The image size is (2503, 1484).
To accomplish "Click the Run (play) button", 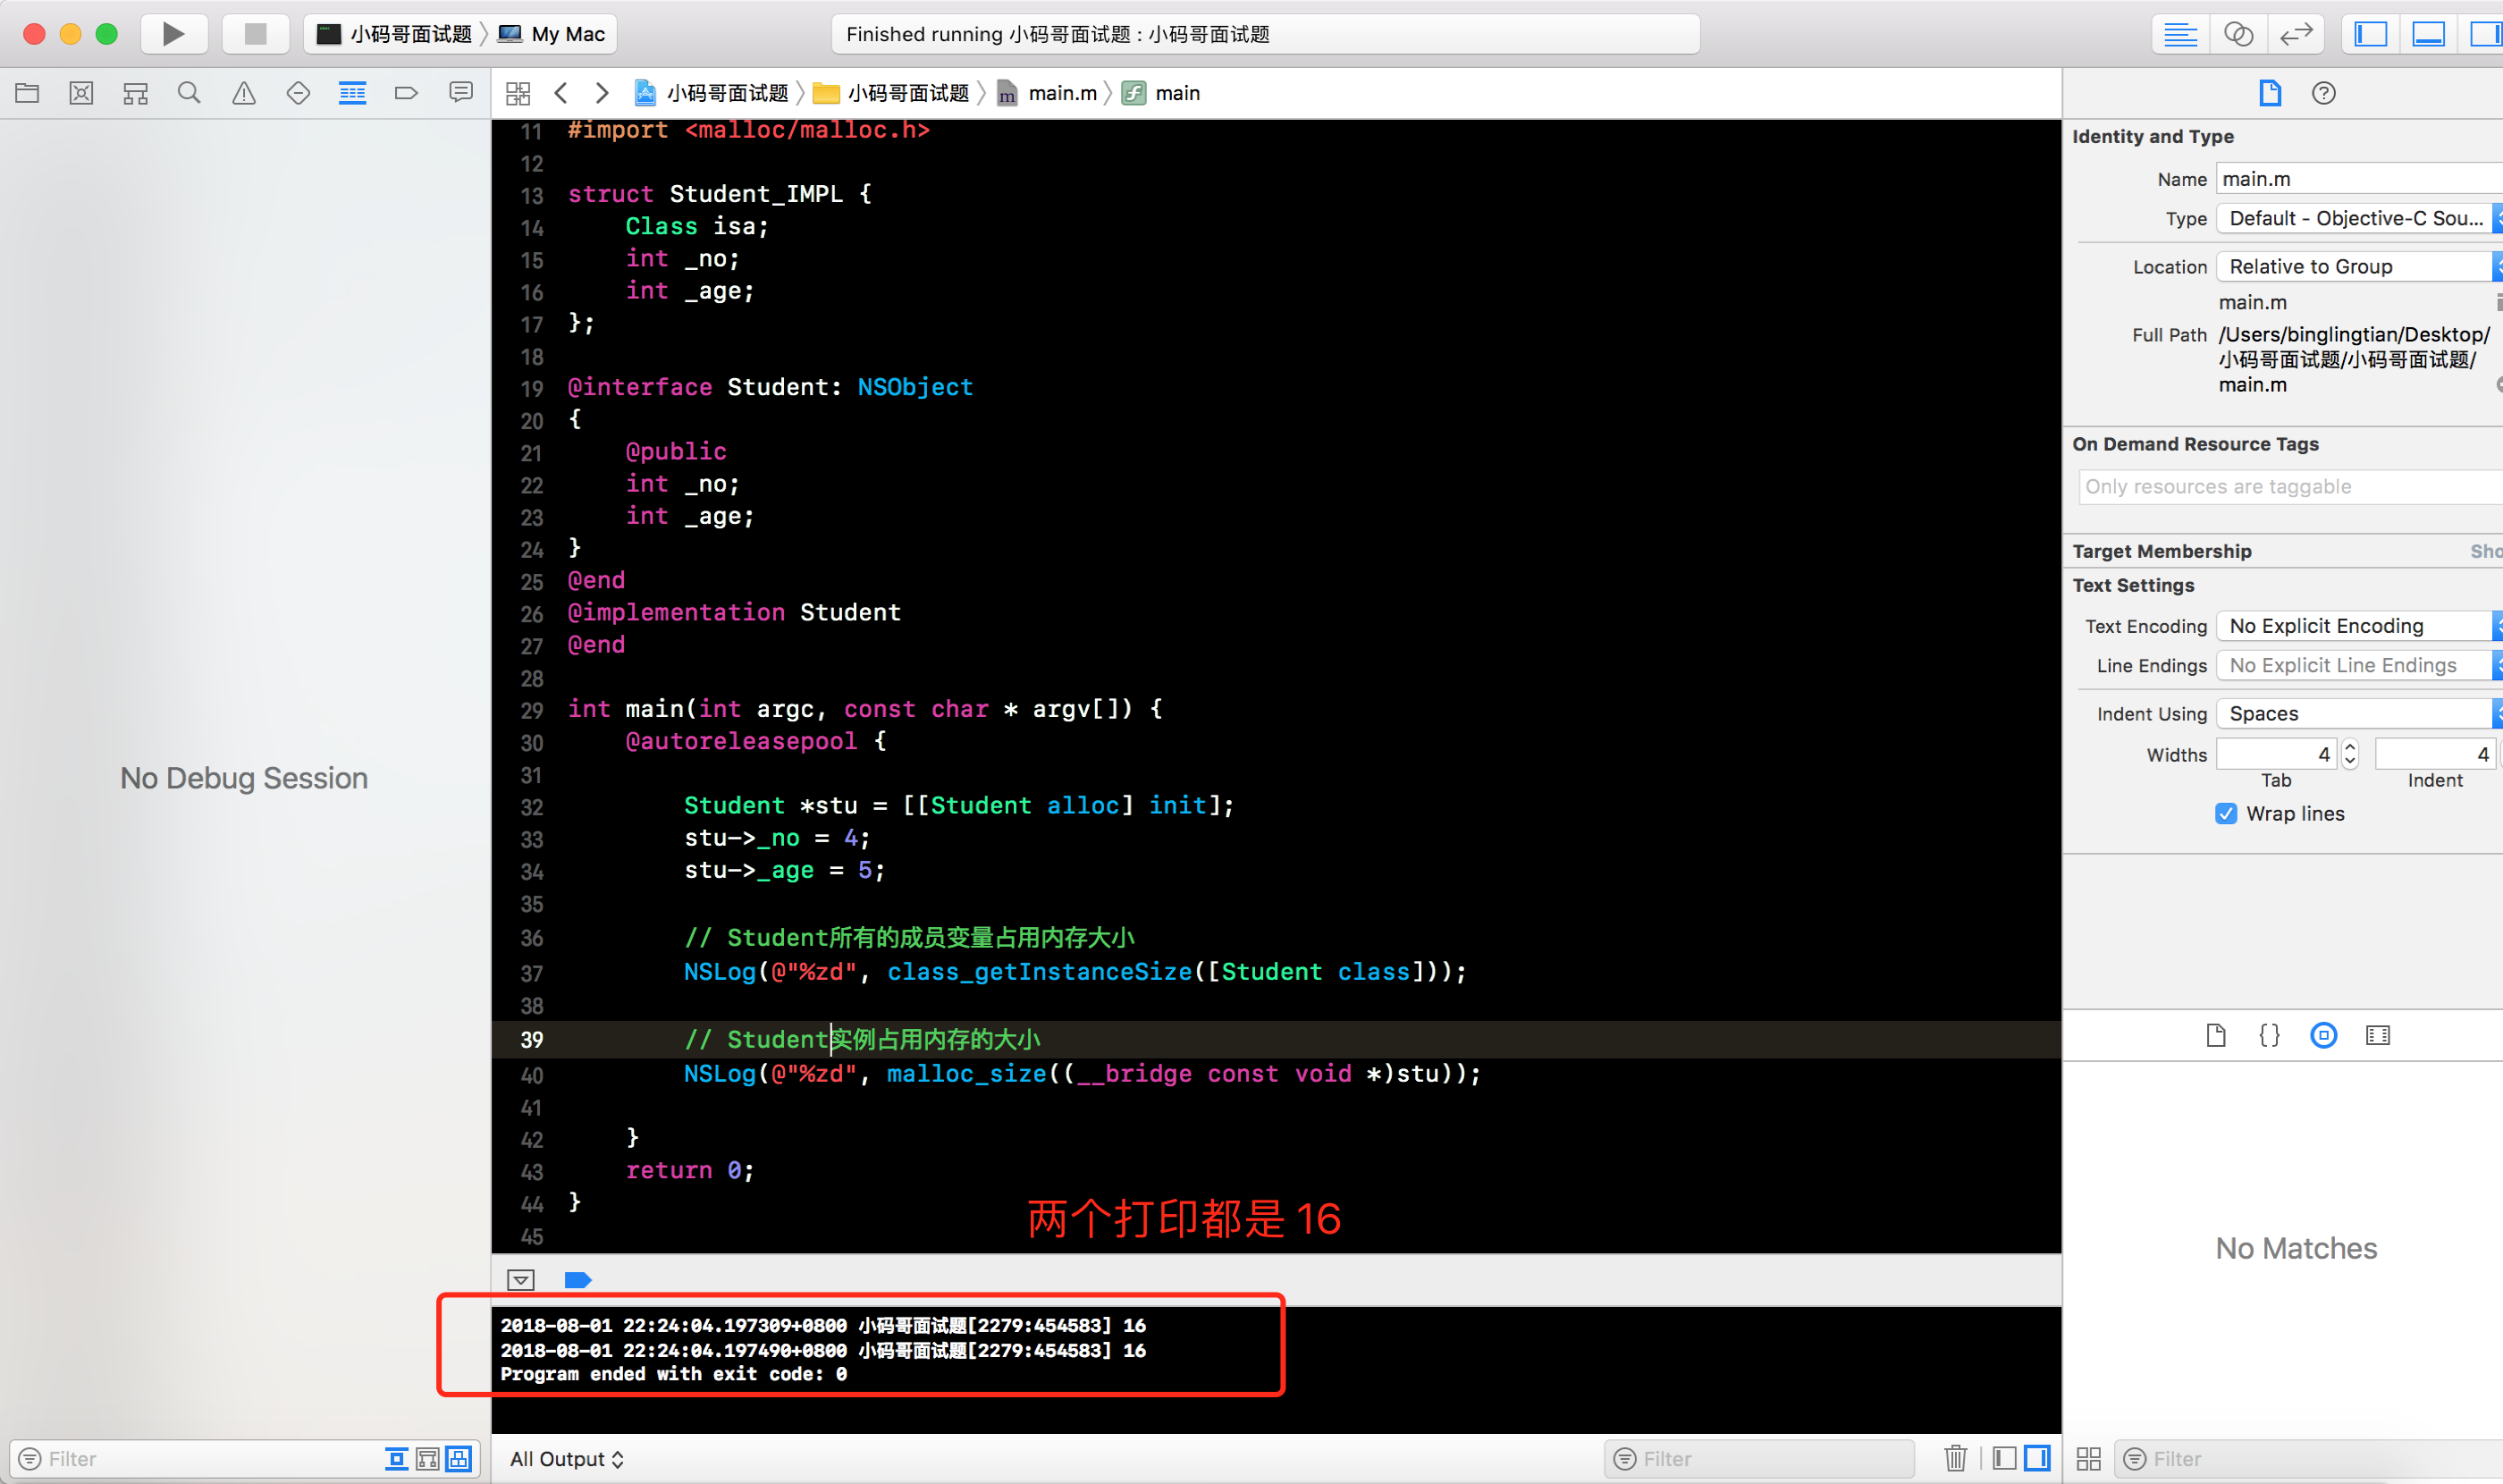I will point(173,34).
